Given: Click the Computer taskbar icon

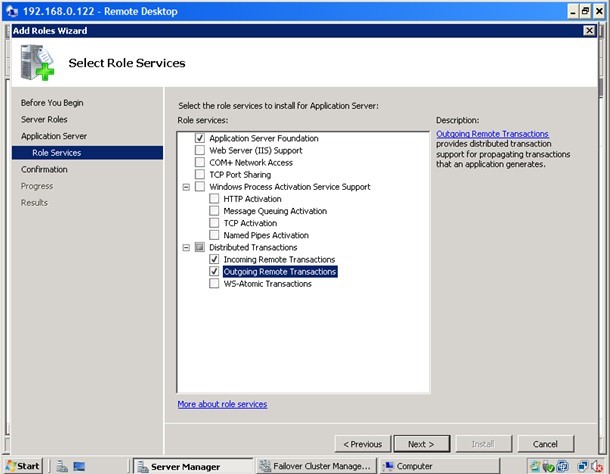Looking at the screenshot, I should click(x=388, y=466).
